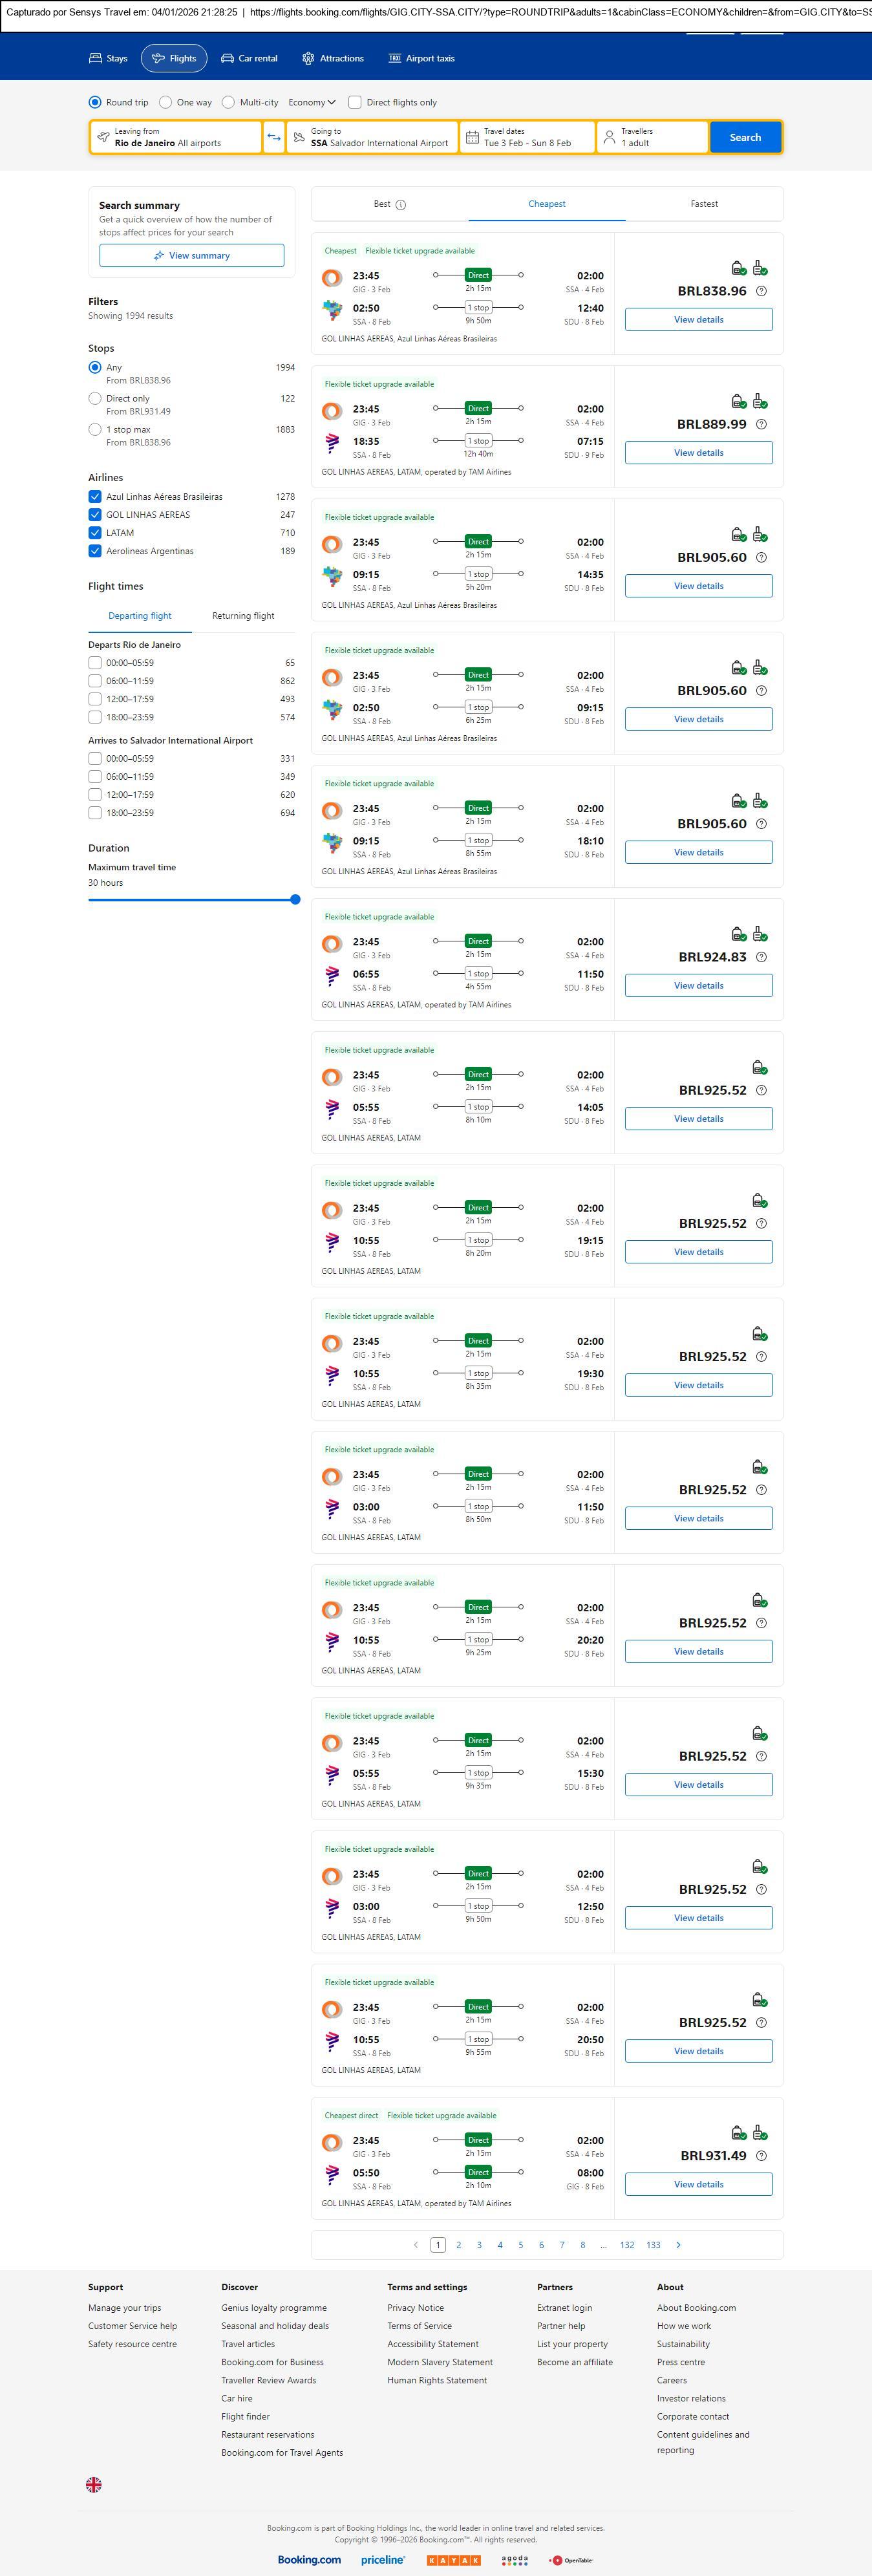The width and height of the screenshot is (872, 2576).
Task: Select the One way radio button
Action: [x=166, y=102]
